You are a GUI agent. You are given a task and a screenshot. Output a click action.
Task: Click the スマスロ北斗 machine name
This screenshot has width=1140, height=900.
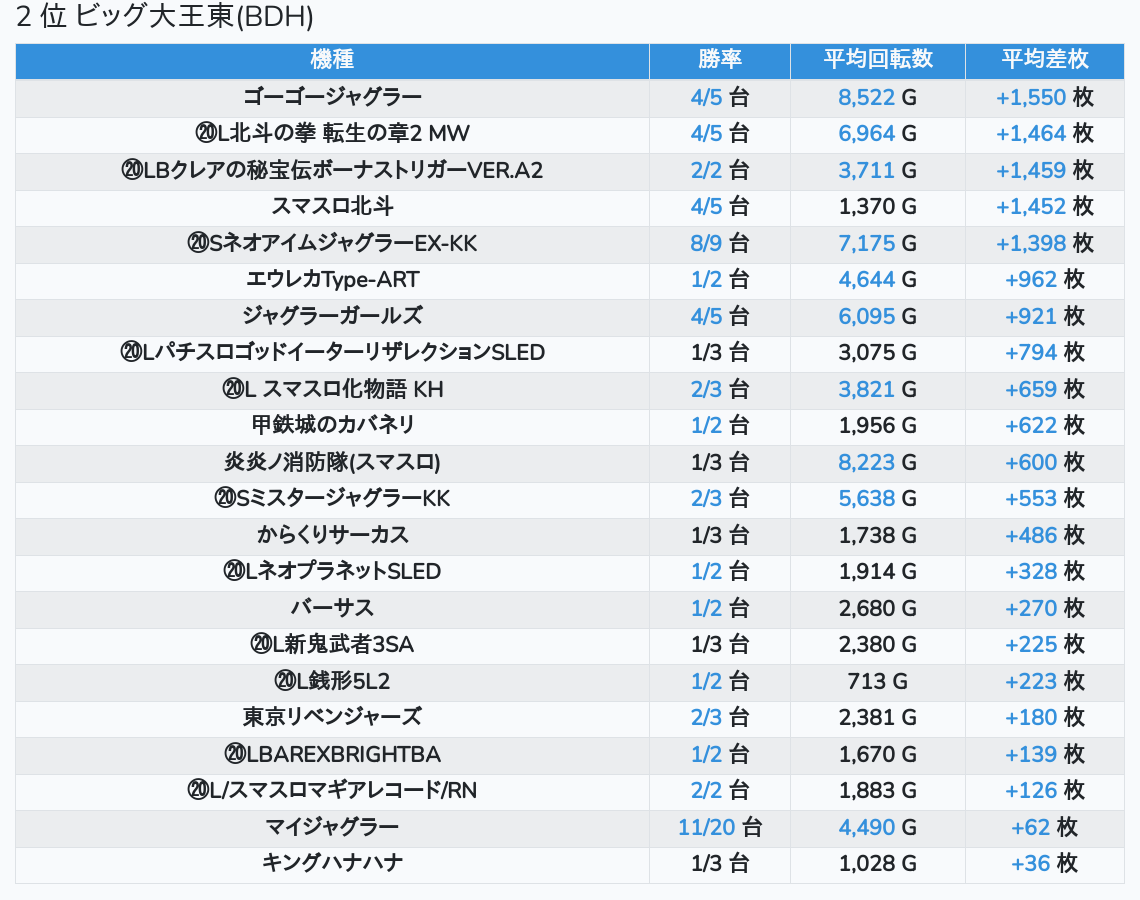pyautogui.click(x=332, y=207)
